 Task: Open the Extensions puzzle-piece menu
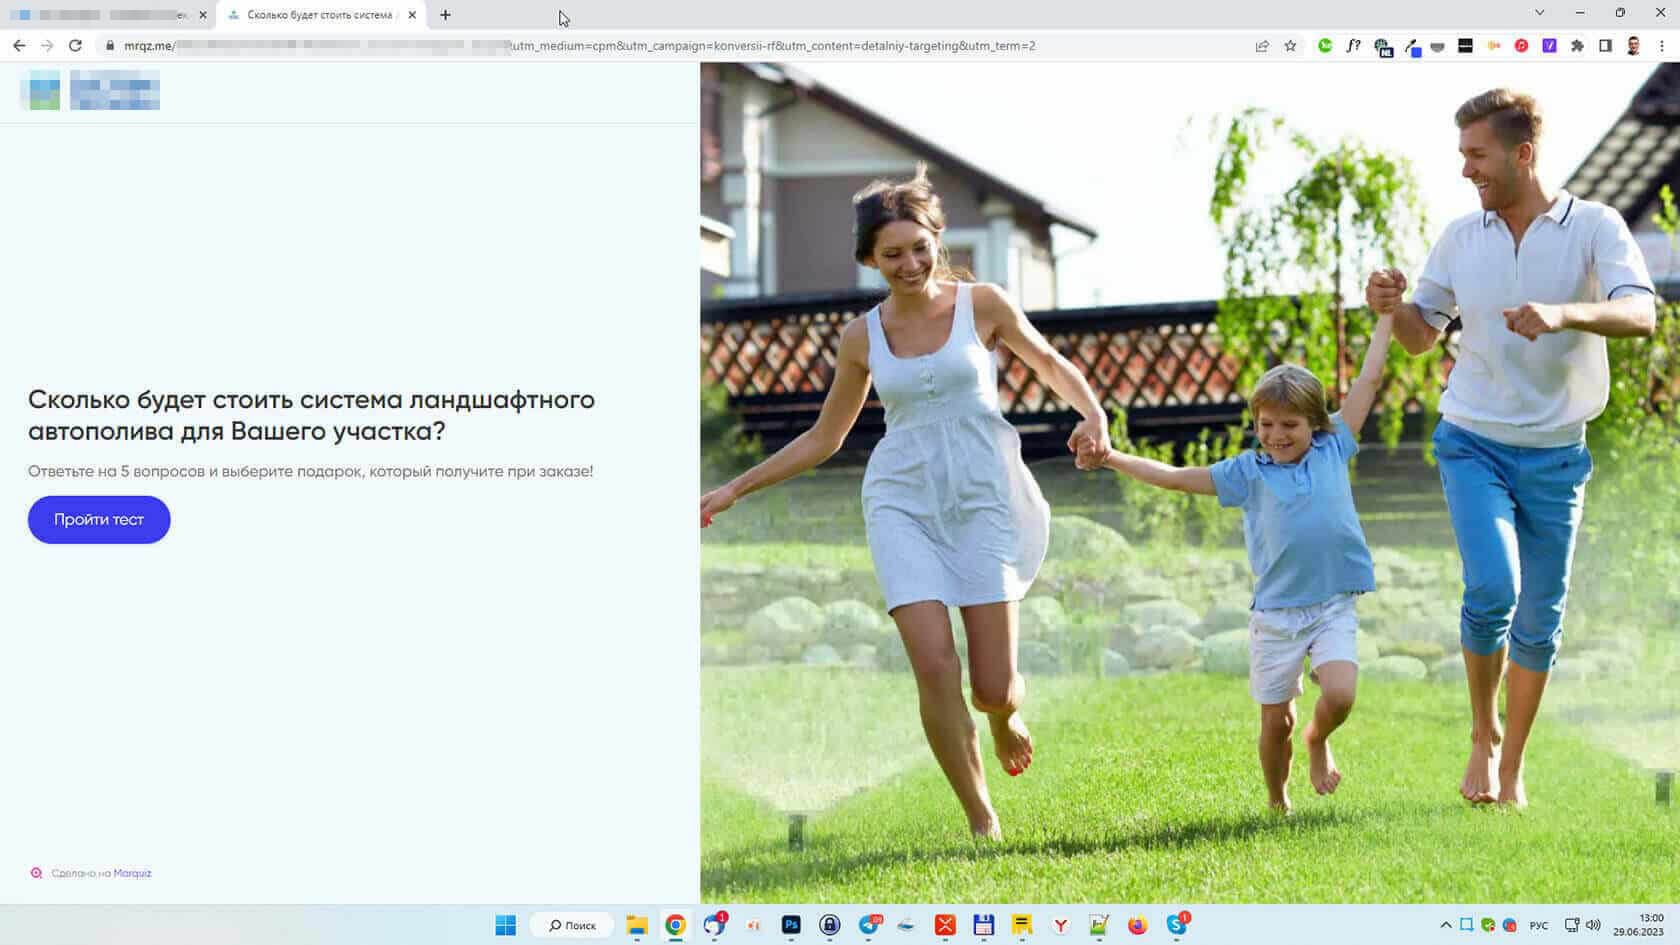(1577, 45)
